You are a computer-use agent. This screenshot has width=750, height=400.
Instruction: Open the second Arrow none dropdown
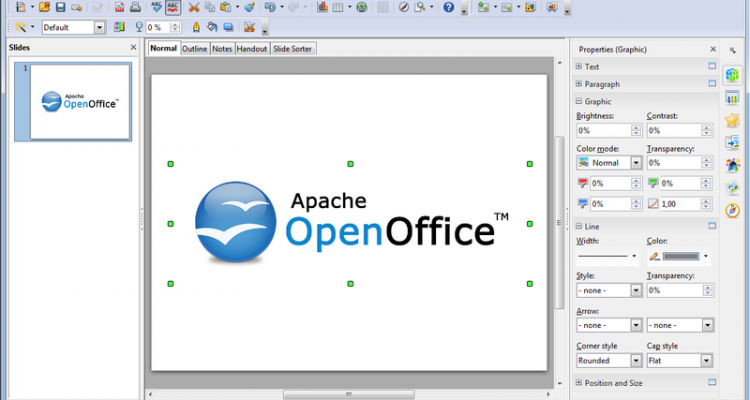click(680, 325)
